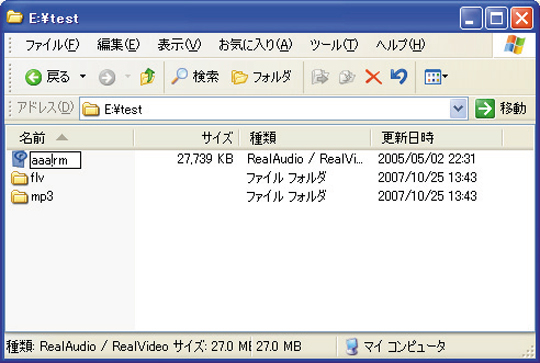The image size is (540, 363).
Task: Click the 2007/10/25 13:43 date in the mp3 row
Action: [427, 196]
